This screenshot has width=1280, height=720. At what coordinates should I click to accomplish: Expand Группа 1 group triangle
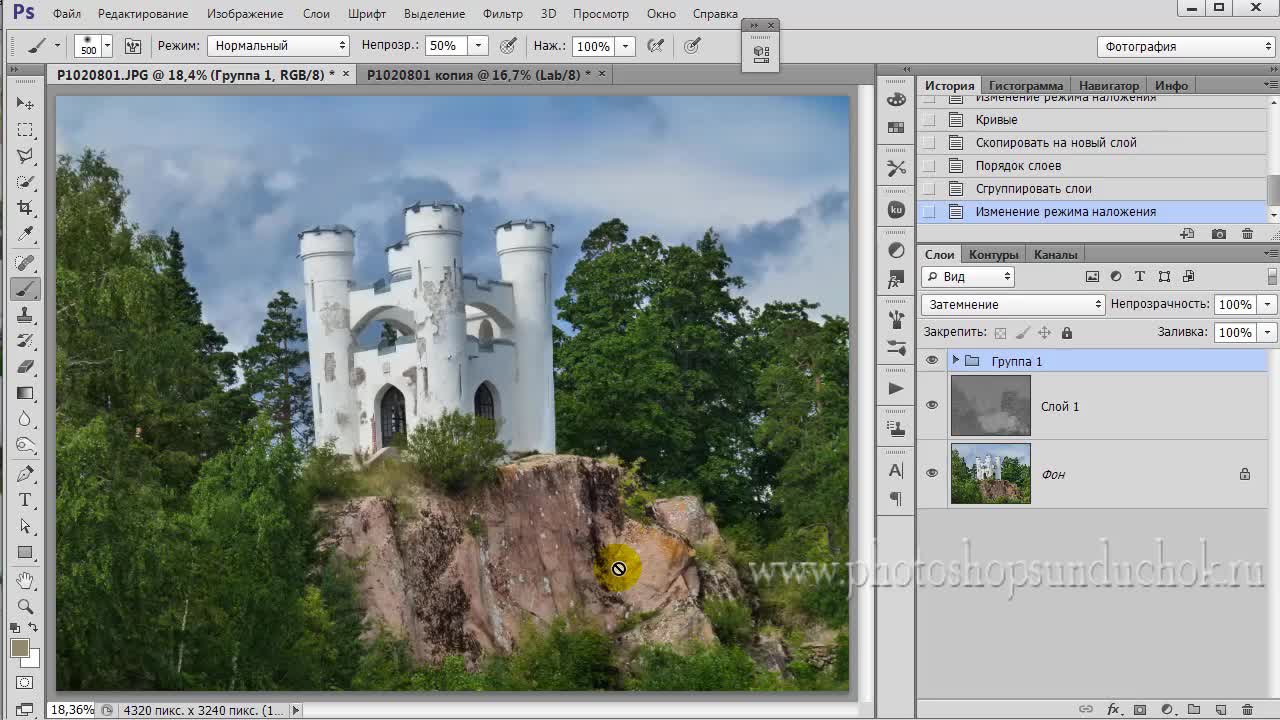956,360
